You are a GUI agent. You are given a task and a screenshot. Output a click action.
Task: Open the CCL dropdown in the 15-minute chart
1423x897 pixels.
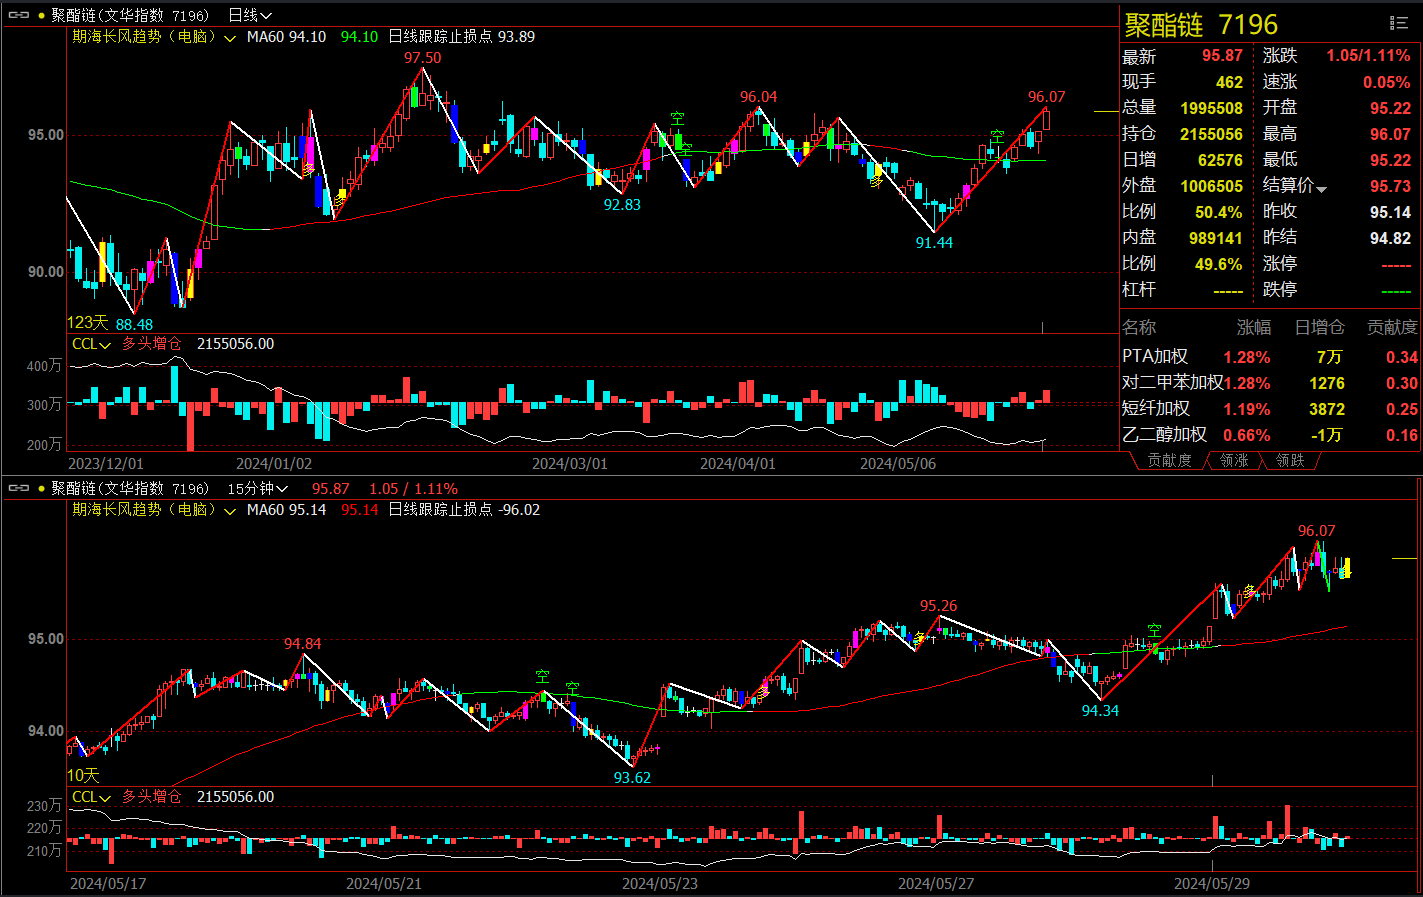[105, 798]
